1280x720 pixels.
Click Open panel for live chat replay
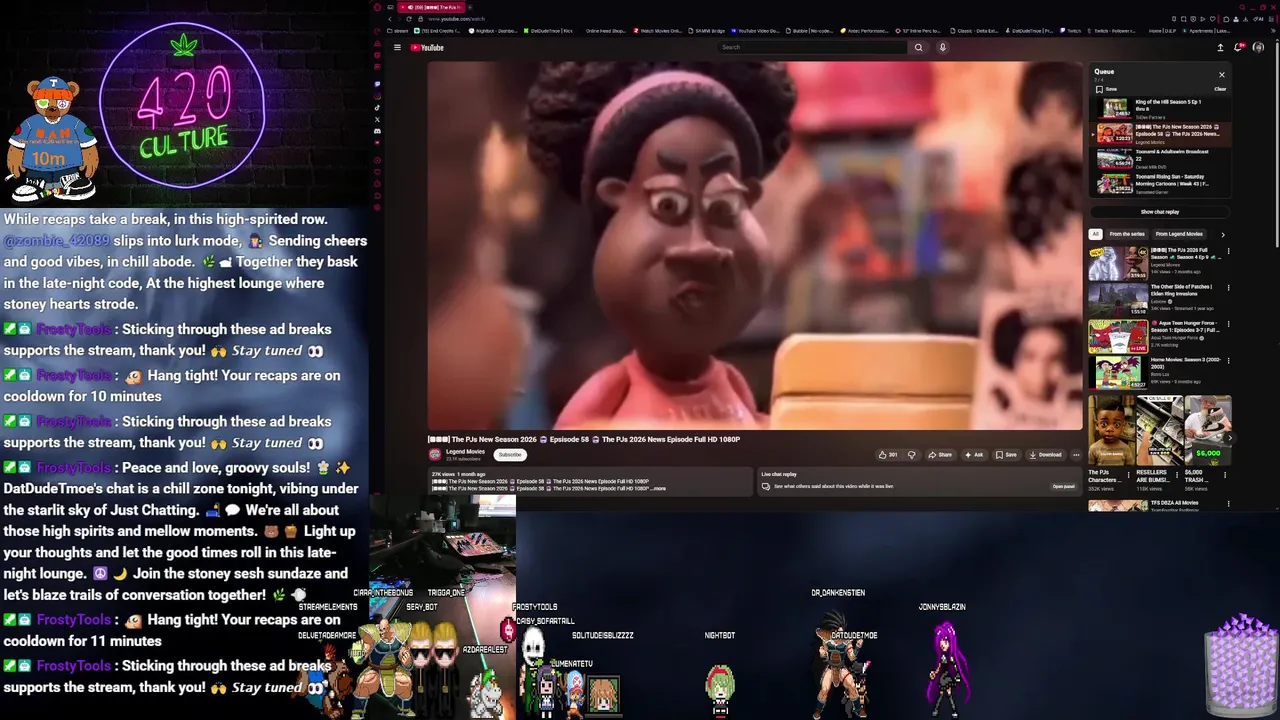coord(1063,487)
